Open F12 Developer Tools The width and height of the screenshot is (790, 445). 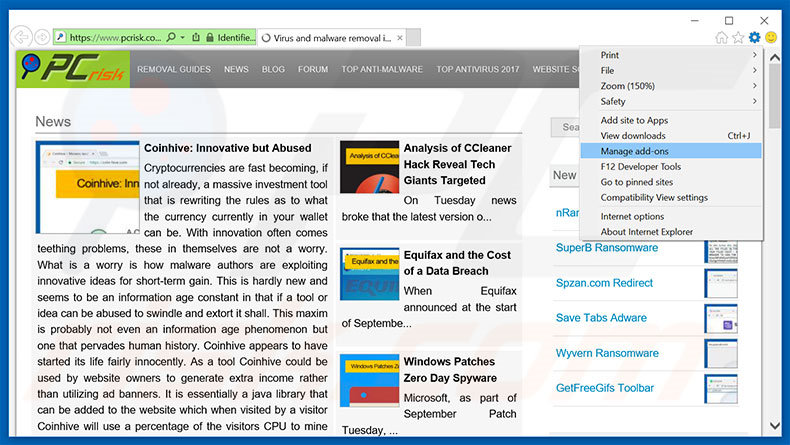(671, 166)
